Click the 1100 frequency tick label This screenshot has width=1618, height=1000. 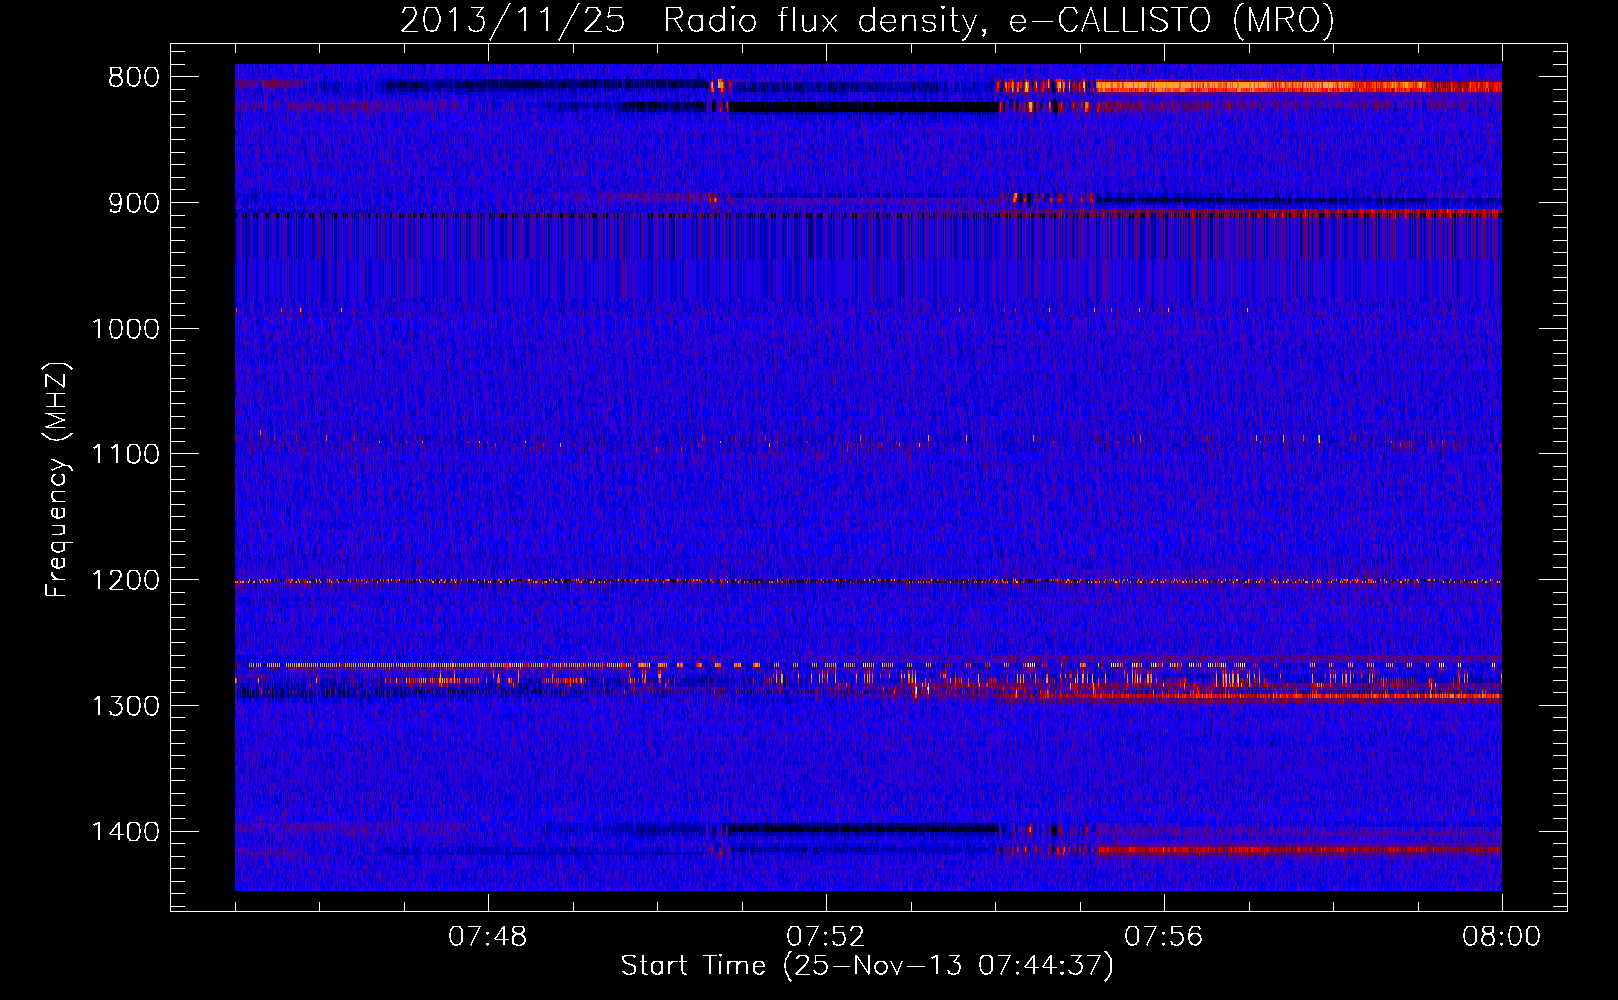point(125,455)
